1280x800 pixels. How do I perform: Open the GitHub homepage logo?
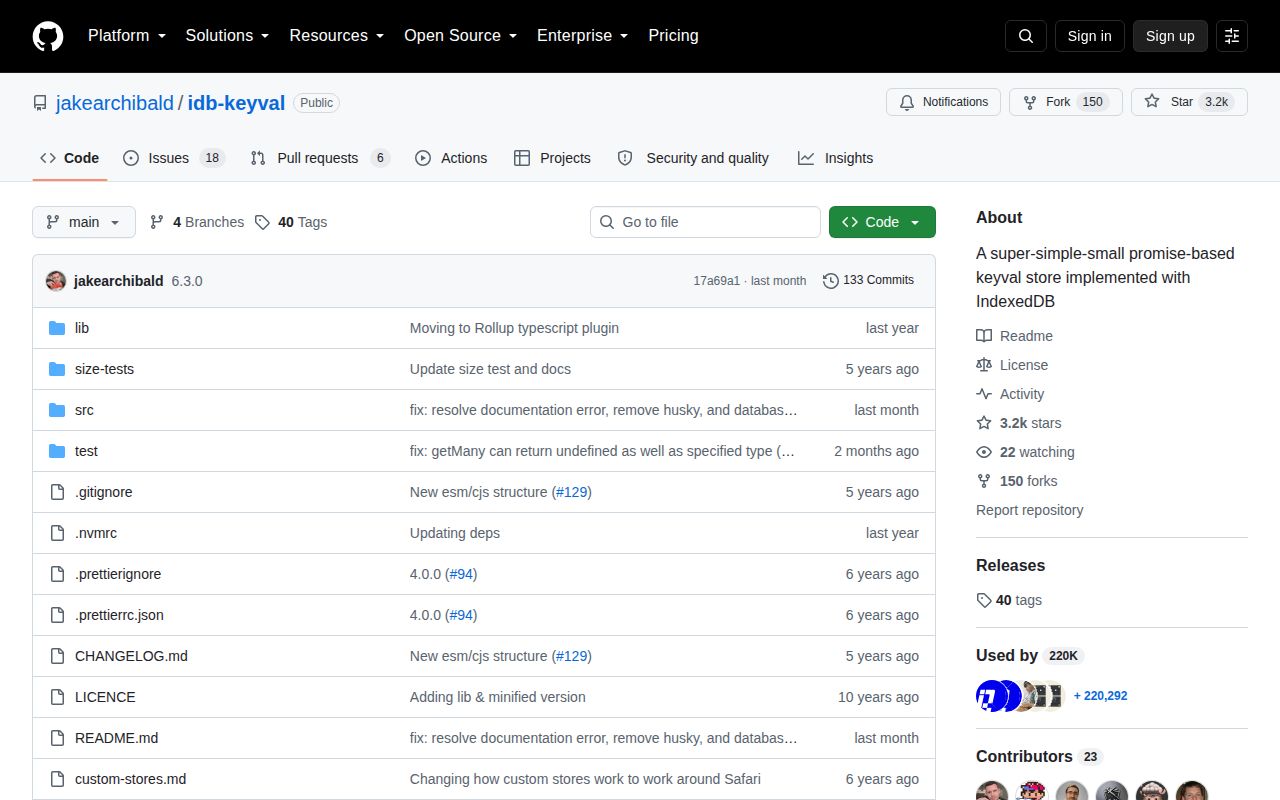(48, 36)
